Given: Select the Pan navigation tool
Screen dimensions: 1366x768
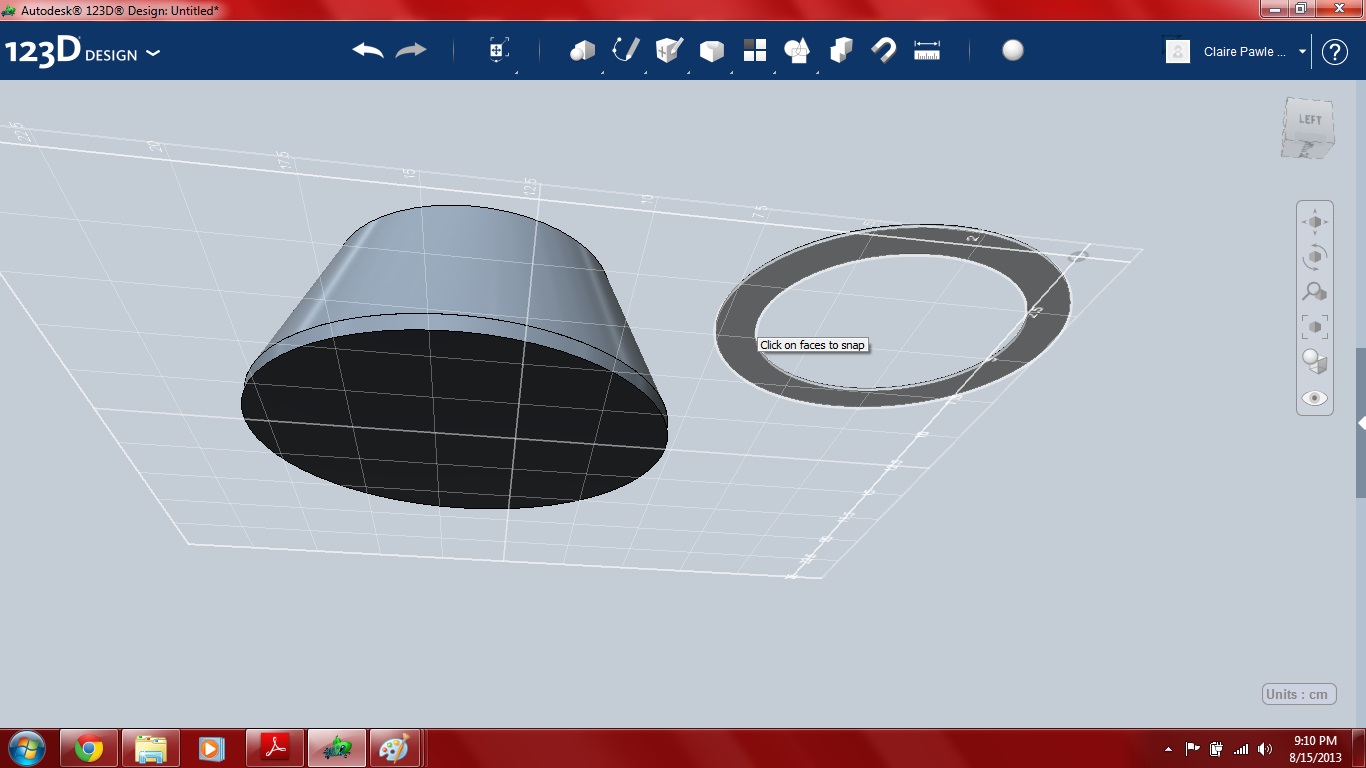Looking at the screenshot, I should (x=1315, y=222).
